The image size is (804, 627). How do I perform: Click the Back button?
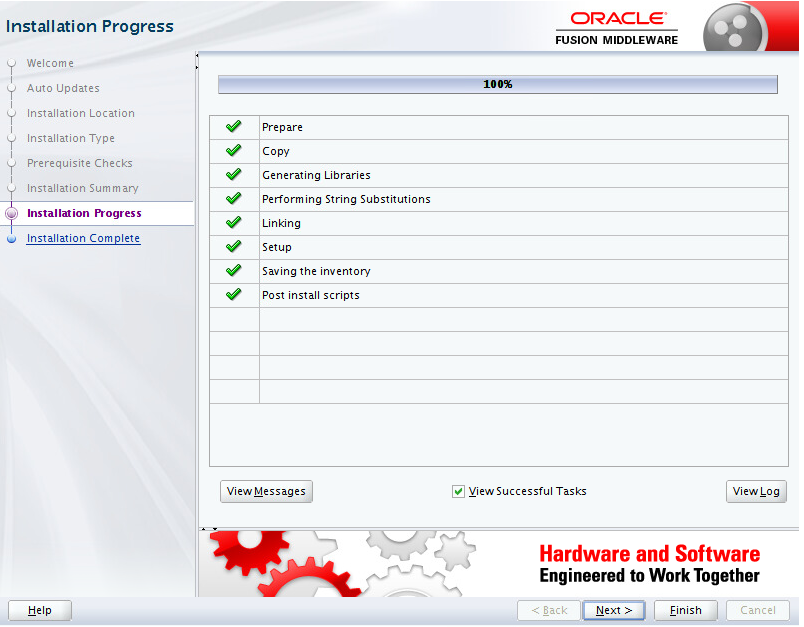549,610
